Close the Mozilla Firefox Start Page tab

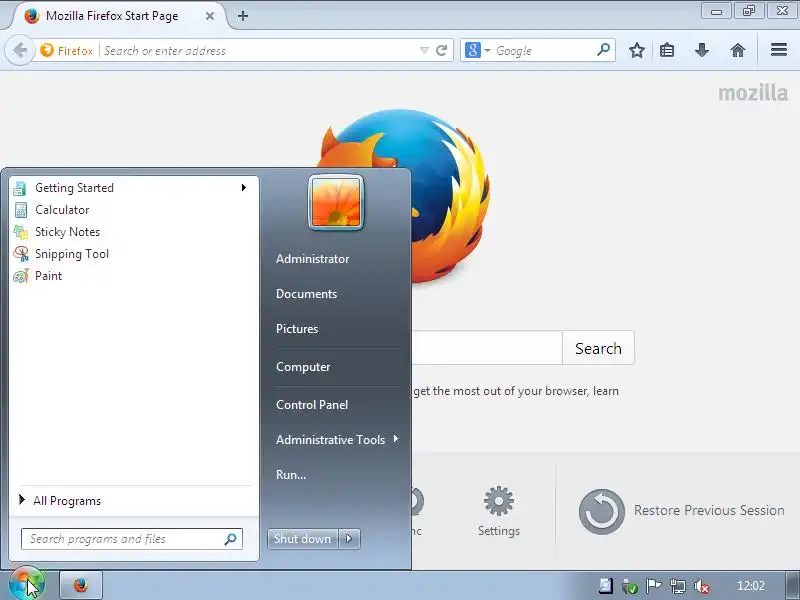click(x=210, y=16)
